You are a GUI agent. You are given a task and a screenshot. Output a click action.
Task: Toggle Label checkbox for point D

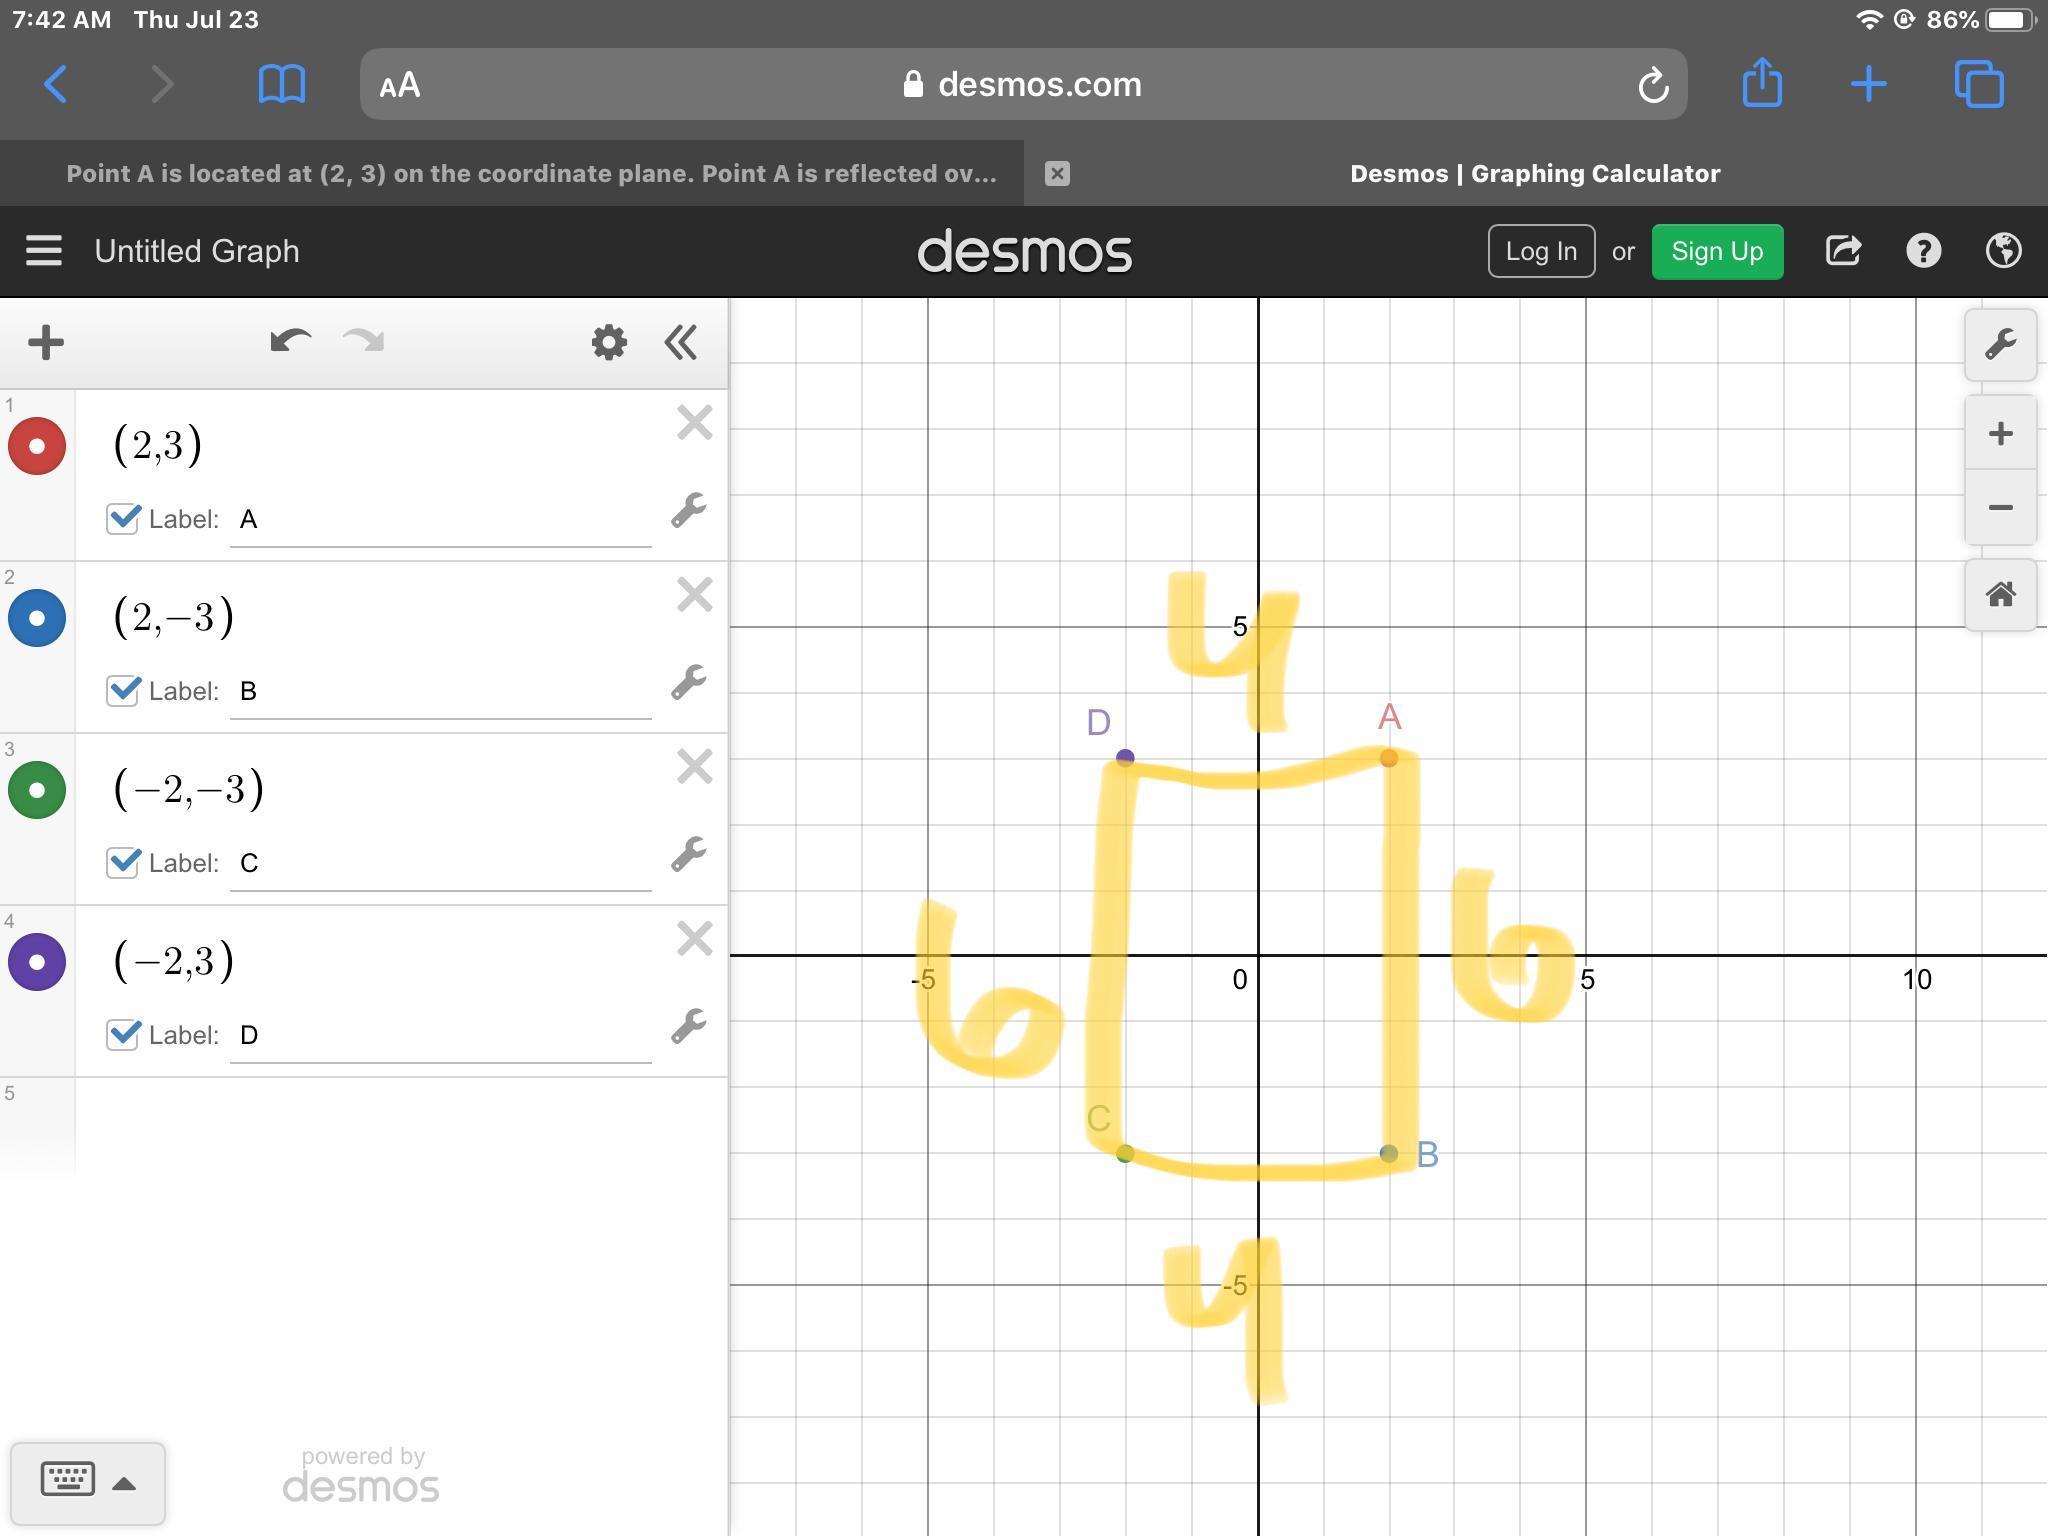tap(123, 1034)
